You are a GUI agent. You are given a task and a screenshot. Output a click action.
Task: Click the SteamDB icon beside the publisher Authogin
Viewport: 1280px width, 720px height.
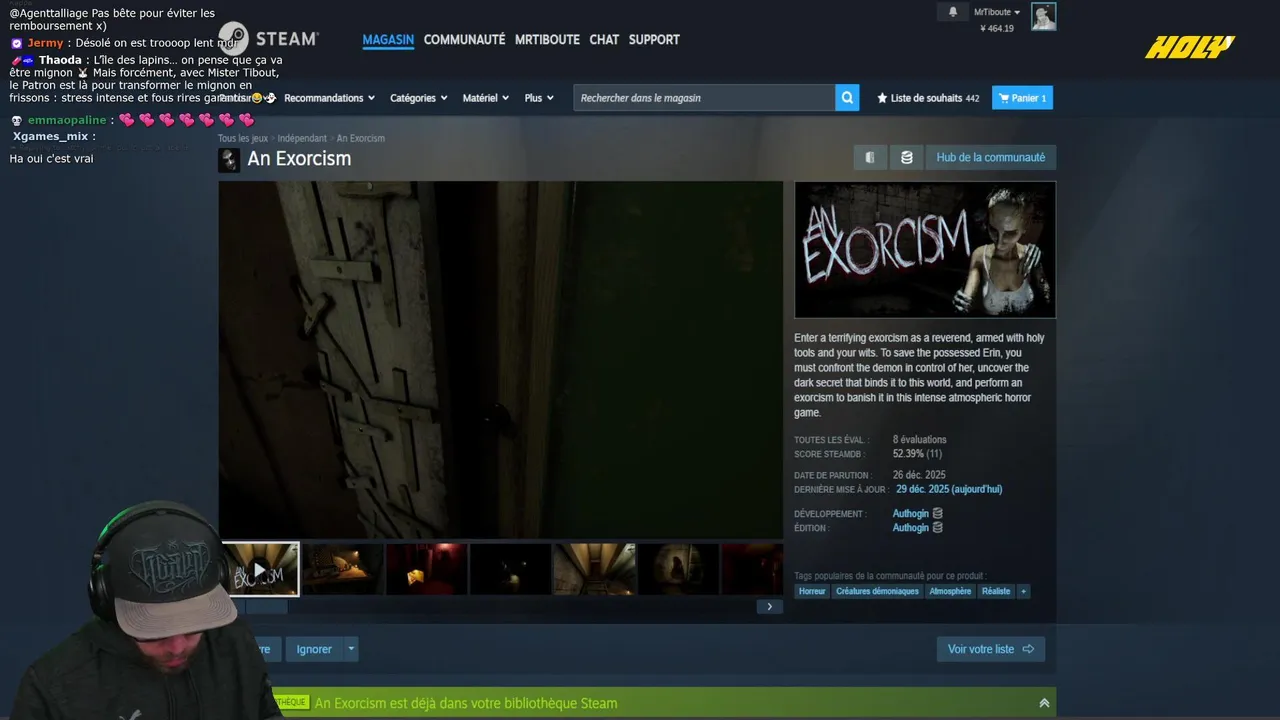click(937, 528)
